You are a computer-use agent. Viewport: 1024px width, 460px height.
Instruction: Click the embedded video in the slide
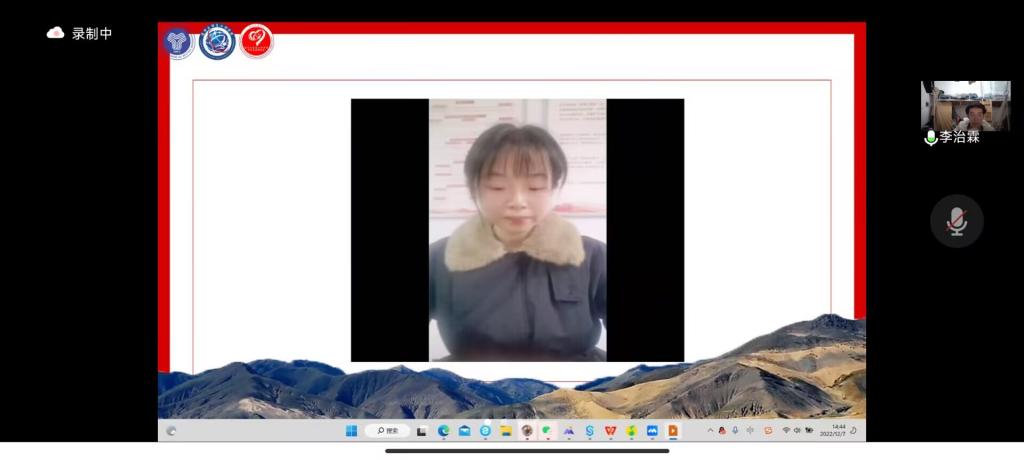[517, 229]
